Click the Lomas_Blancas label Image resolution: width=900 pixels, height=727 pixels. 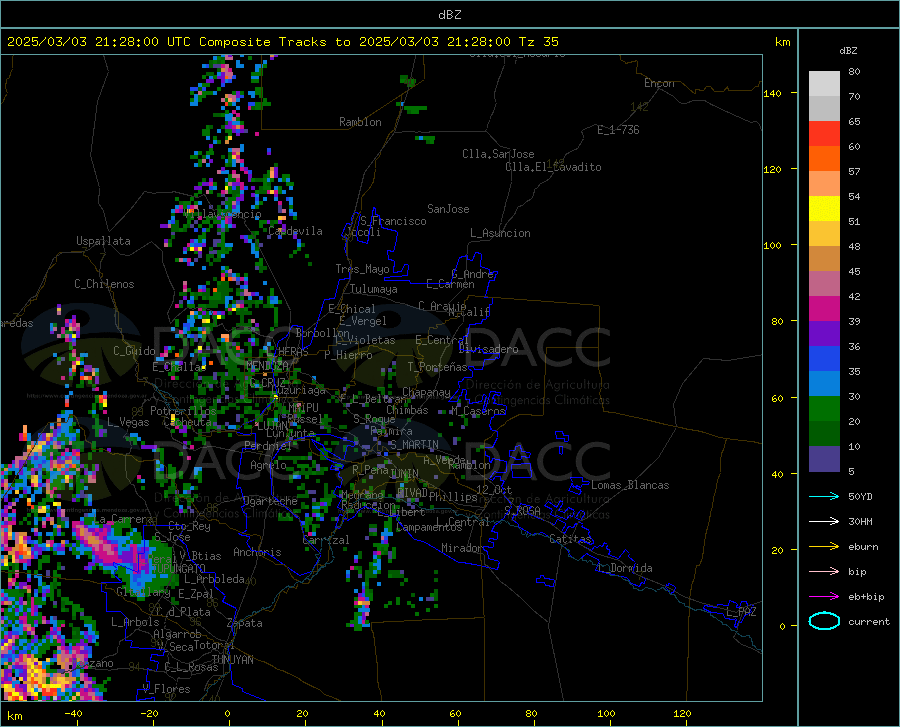pyautogui.click(x=630, y=485)
